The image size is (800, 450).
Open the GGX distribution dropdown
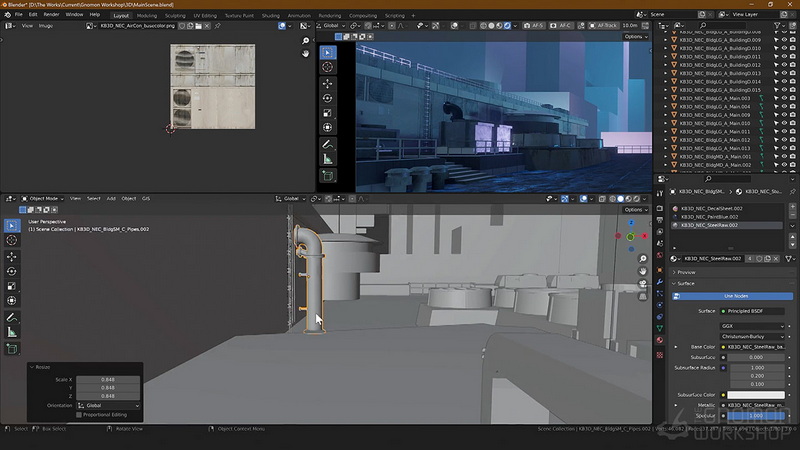[x=753, y=326]
